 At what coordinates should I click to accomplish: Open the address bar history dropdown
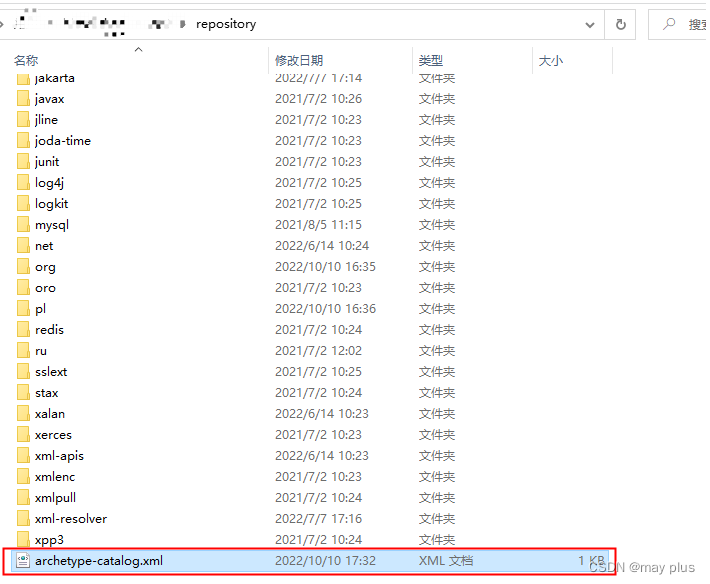click(590, 25)
